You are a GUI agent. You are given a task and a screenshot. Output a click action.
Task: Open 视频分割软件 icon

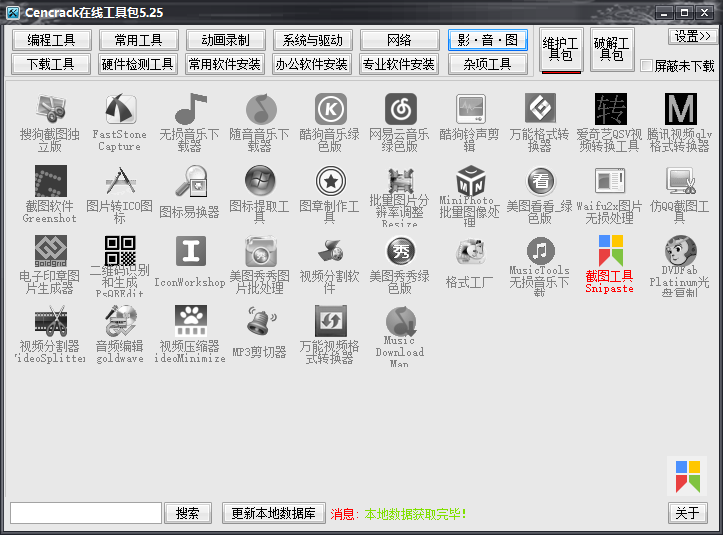pos(331,251)
